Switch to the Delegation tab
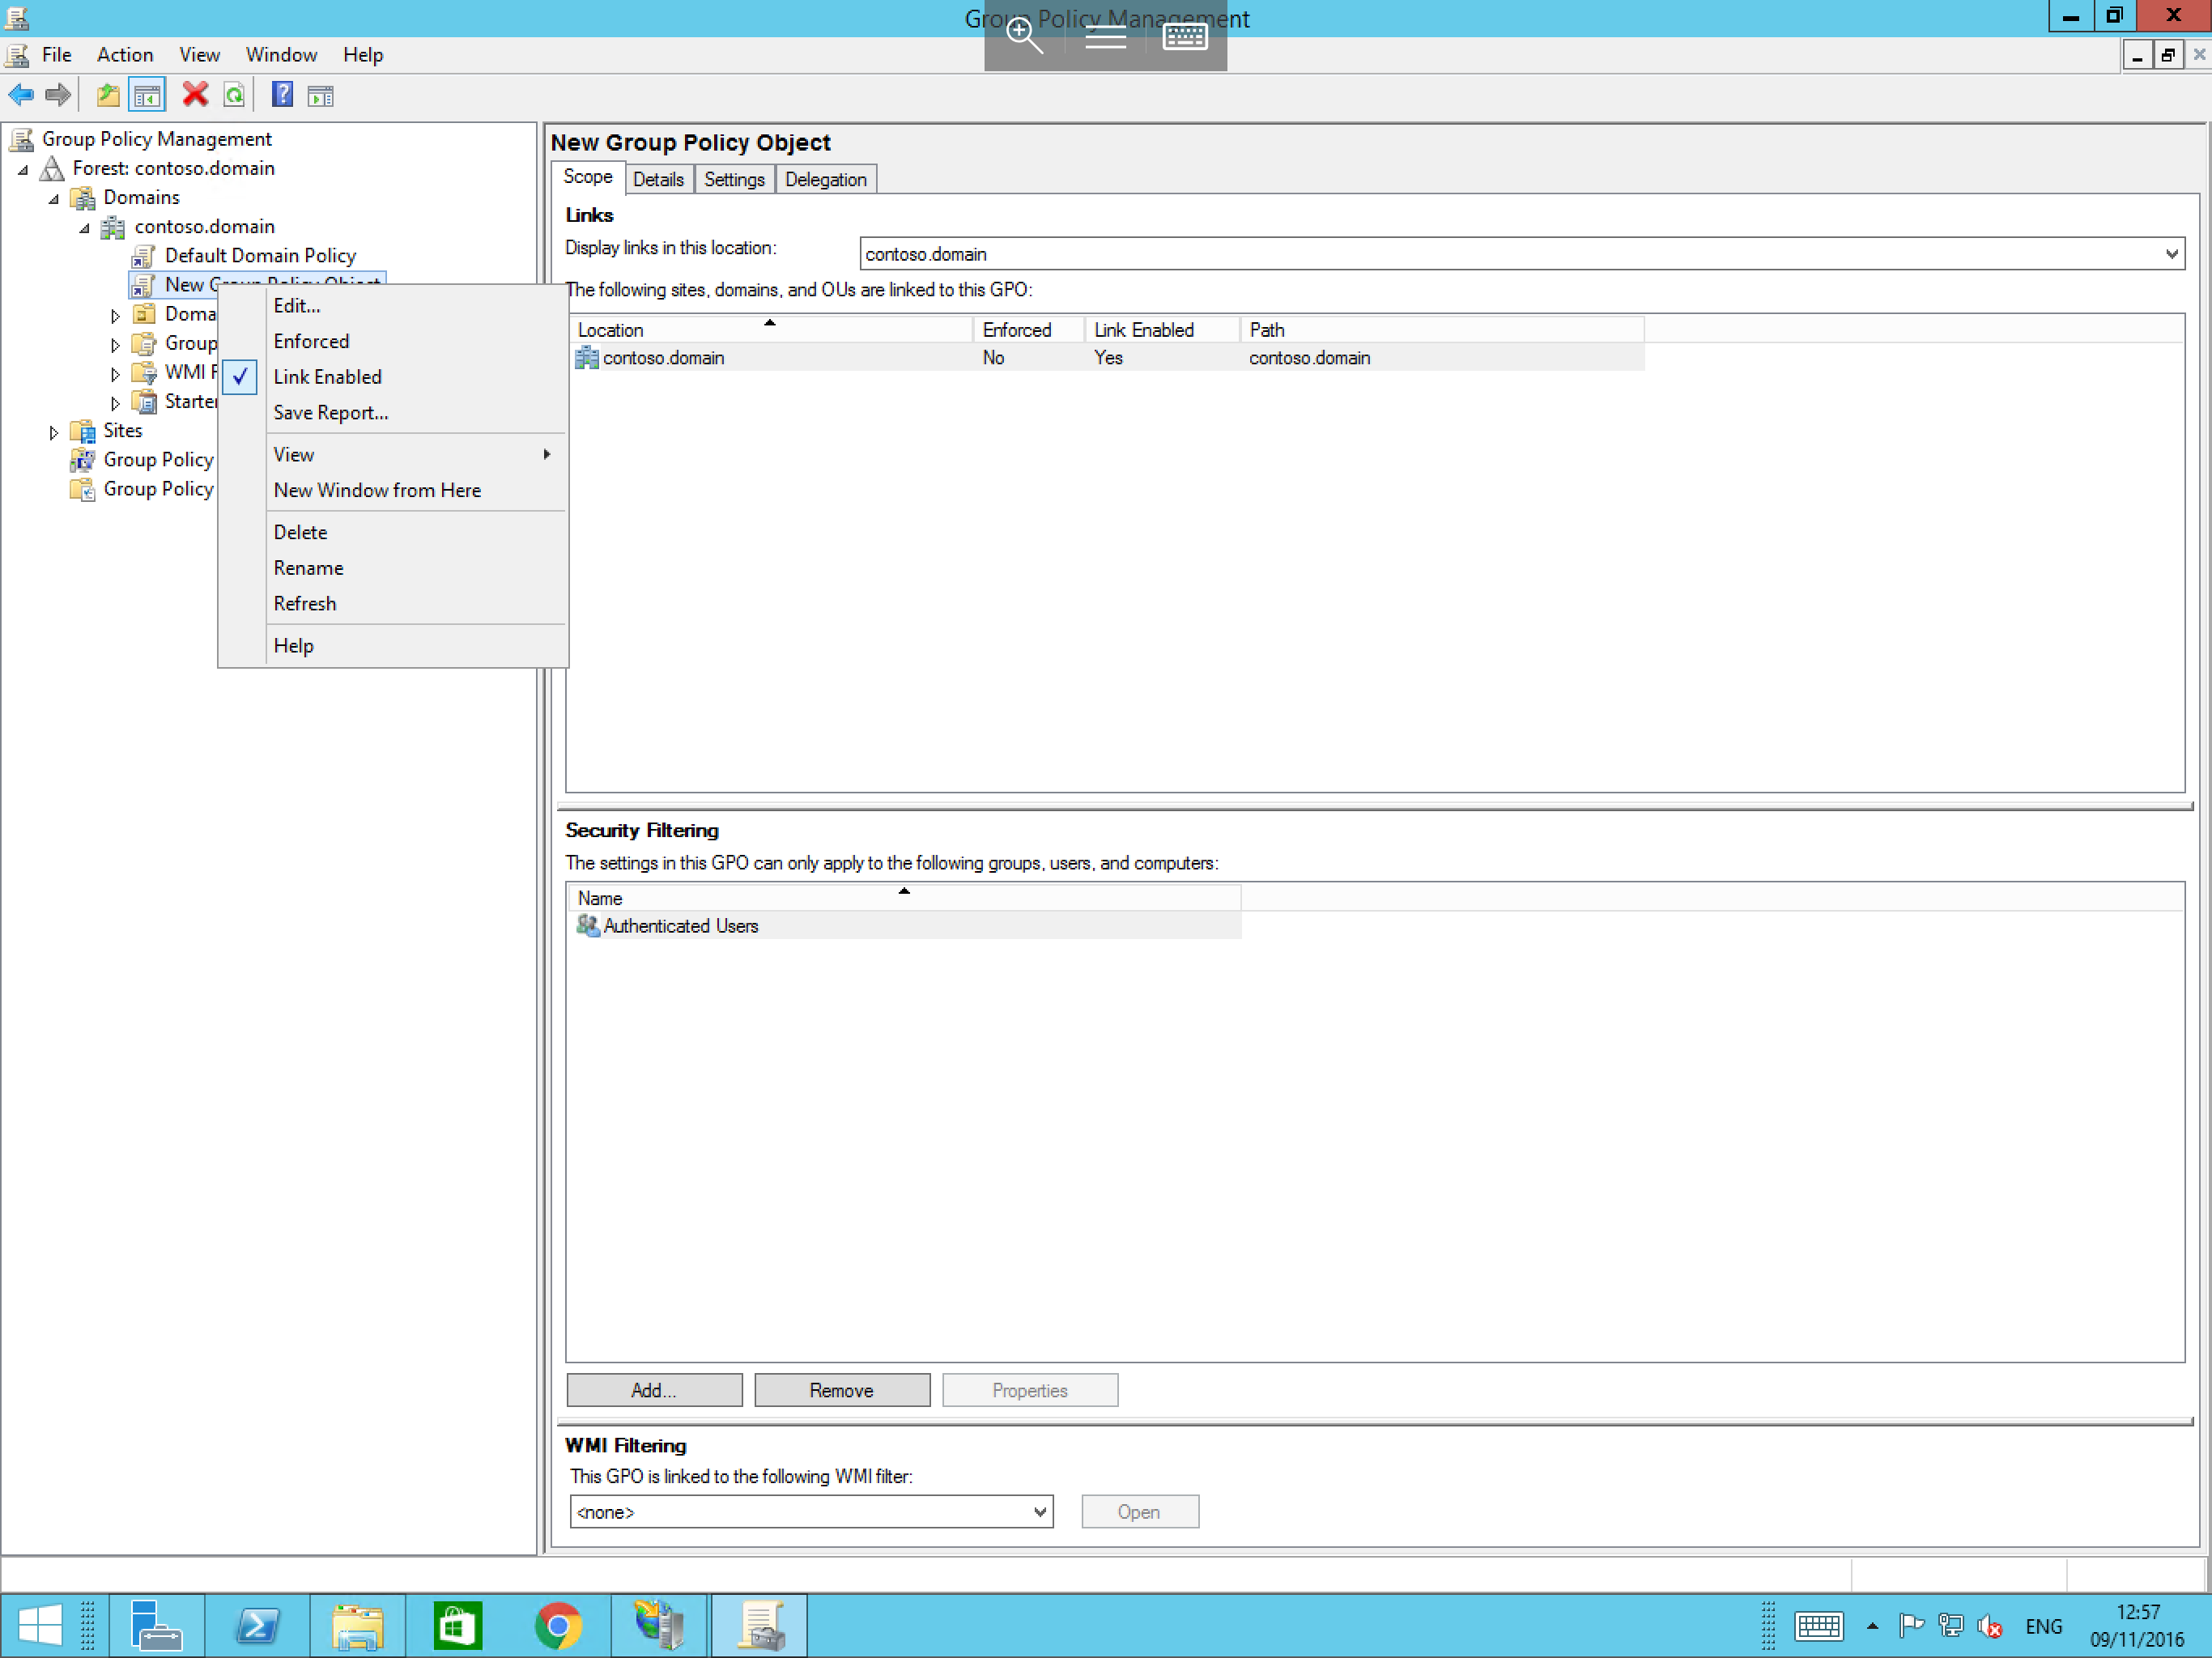The width and height of the screenshot is (2212, 1658). [x=825, y=179]
